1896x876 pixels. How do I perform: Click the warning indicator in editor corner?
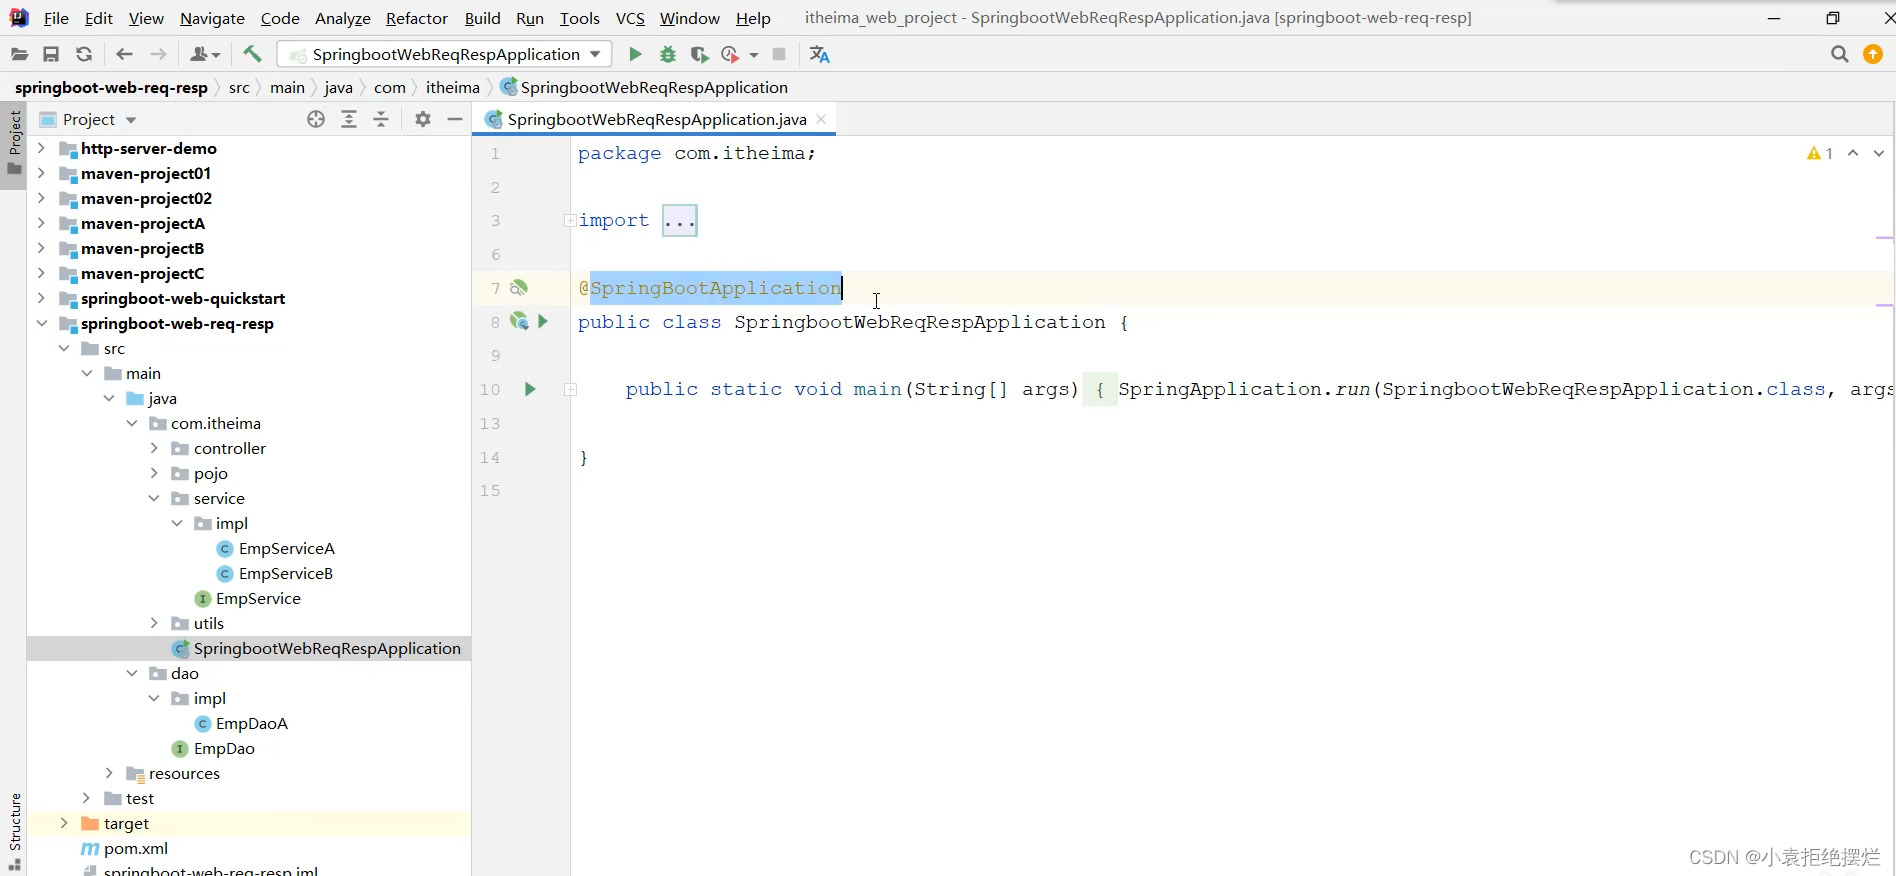click(1820, 153)
